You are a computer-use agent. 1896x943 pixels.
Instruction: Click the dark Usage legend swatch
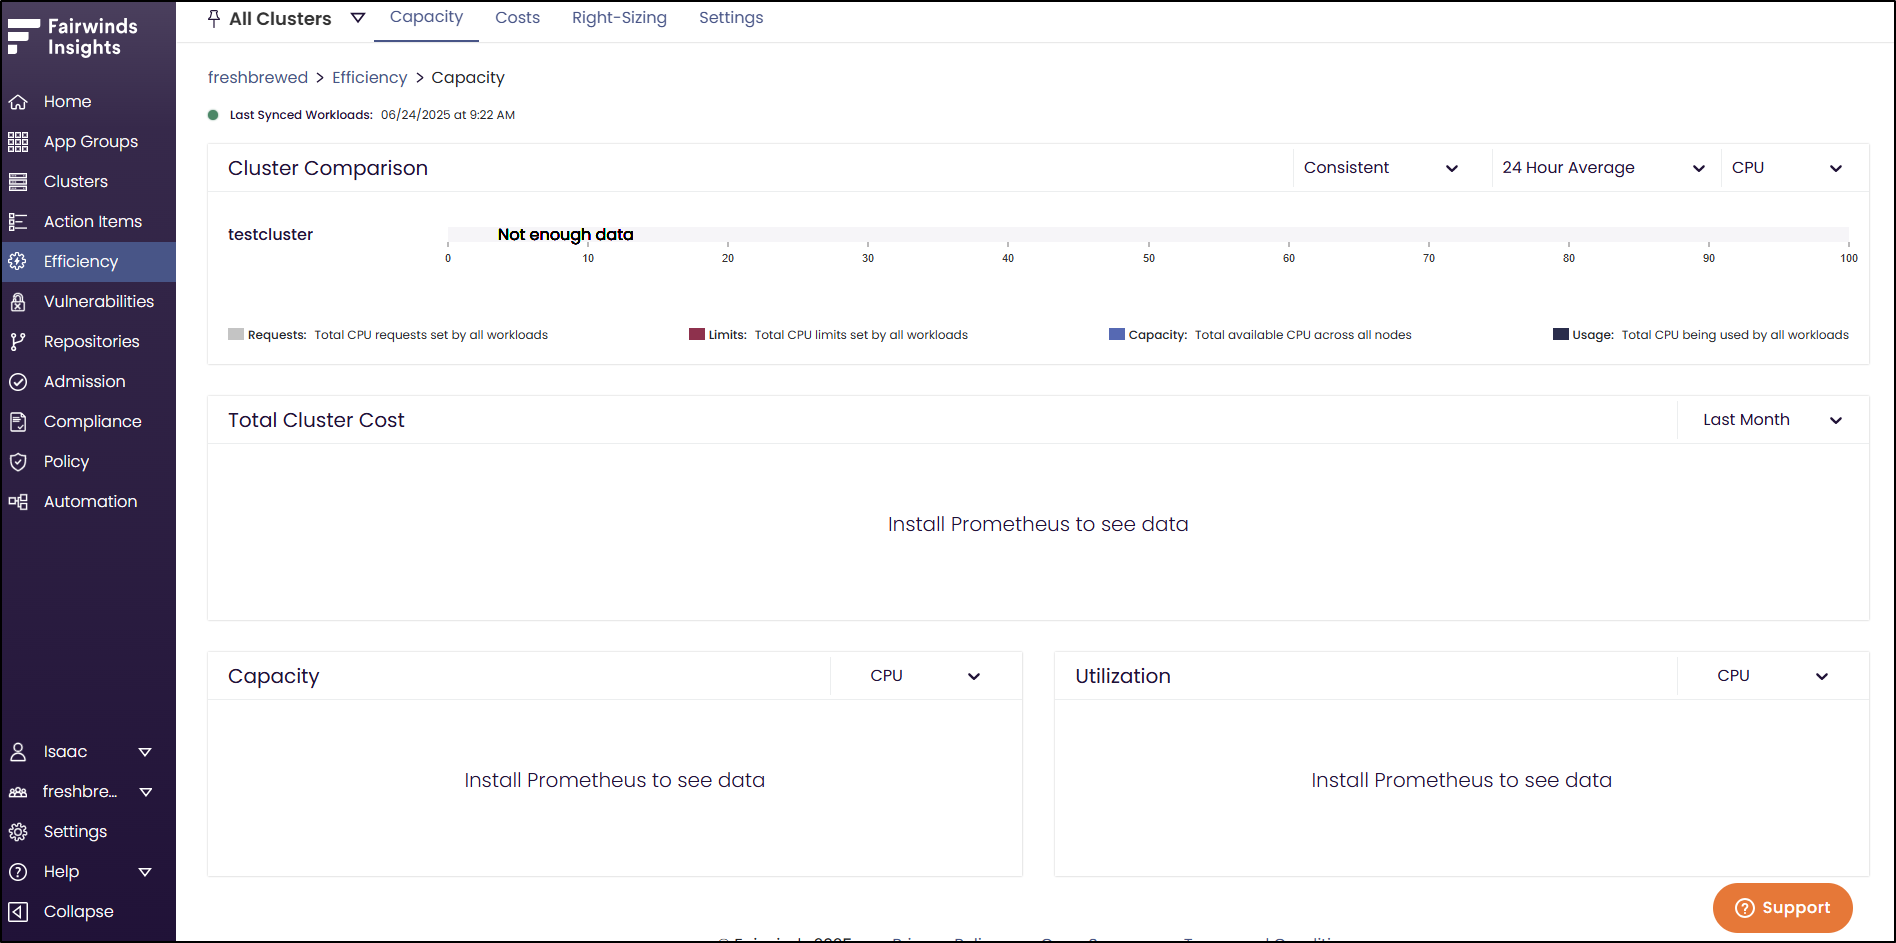click(1560, 334)
